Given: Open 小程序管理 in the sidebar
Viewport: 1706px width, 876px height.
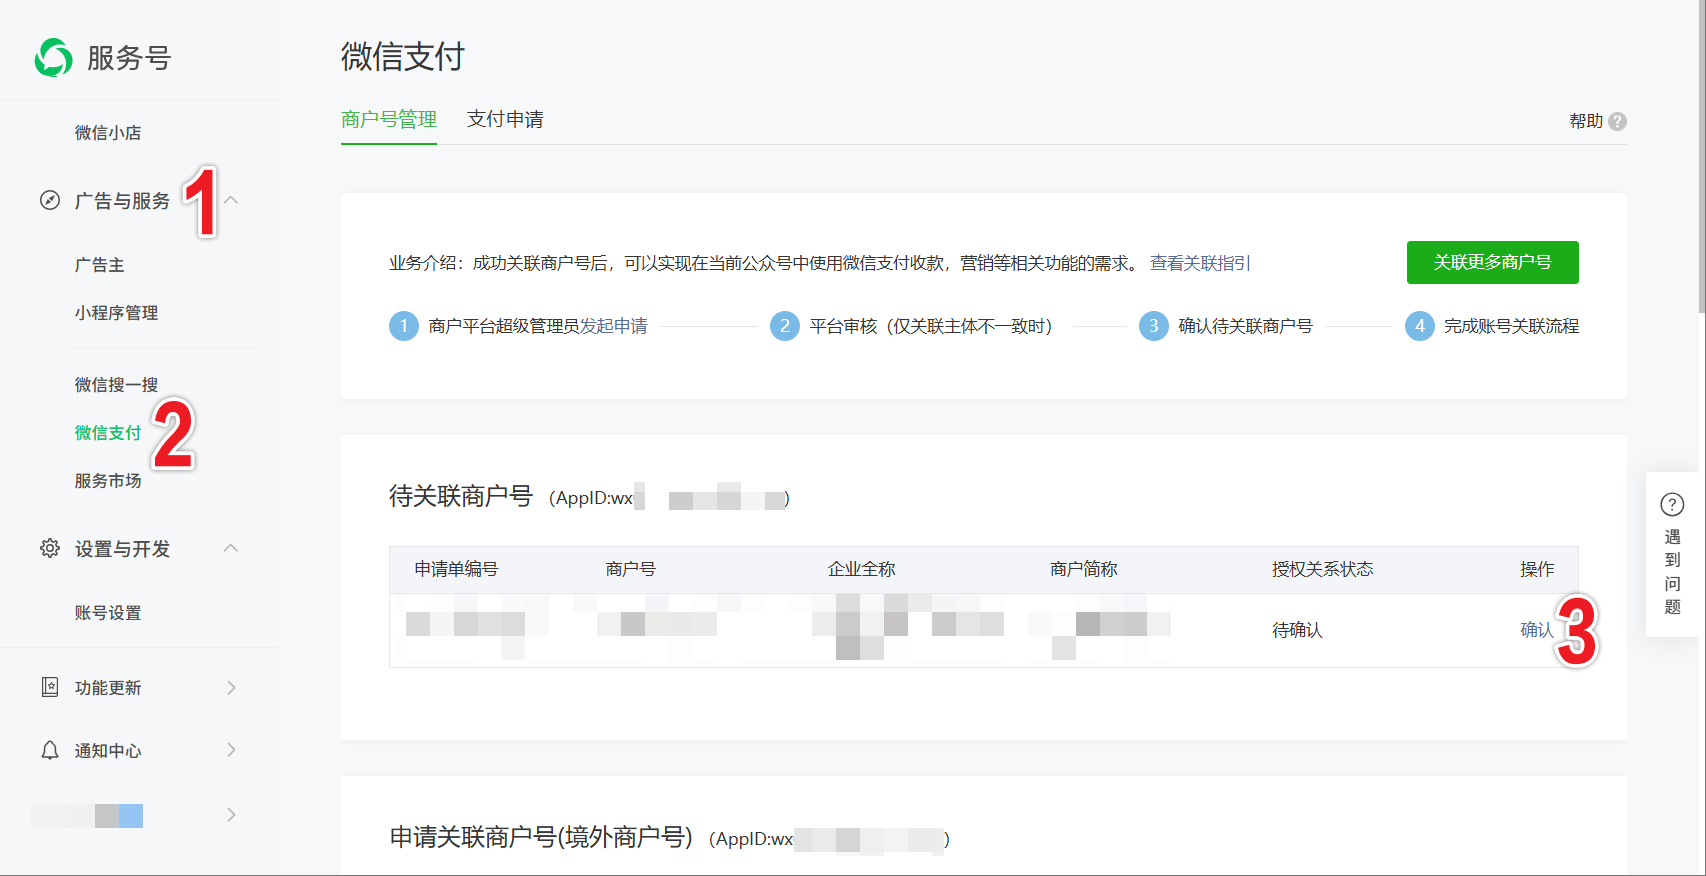Looking at the screenshot, I should pyautogui.click(x=116, y=313).
